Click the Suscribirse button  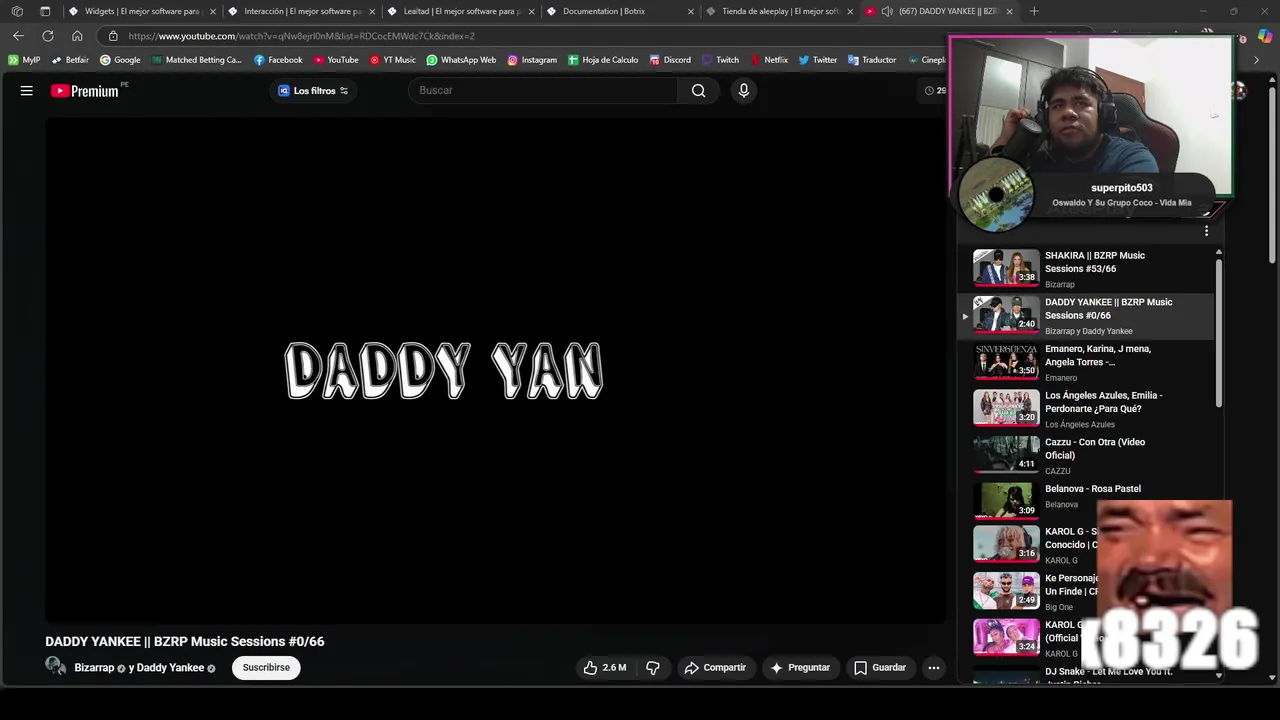coord(266,667)
